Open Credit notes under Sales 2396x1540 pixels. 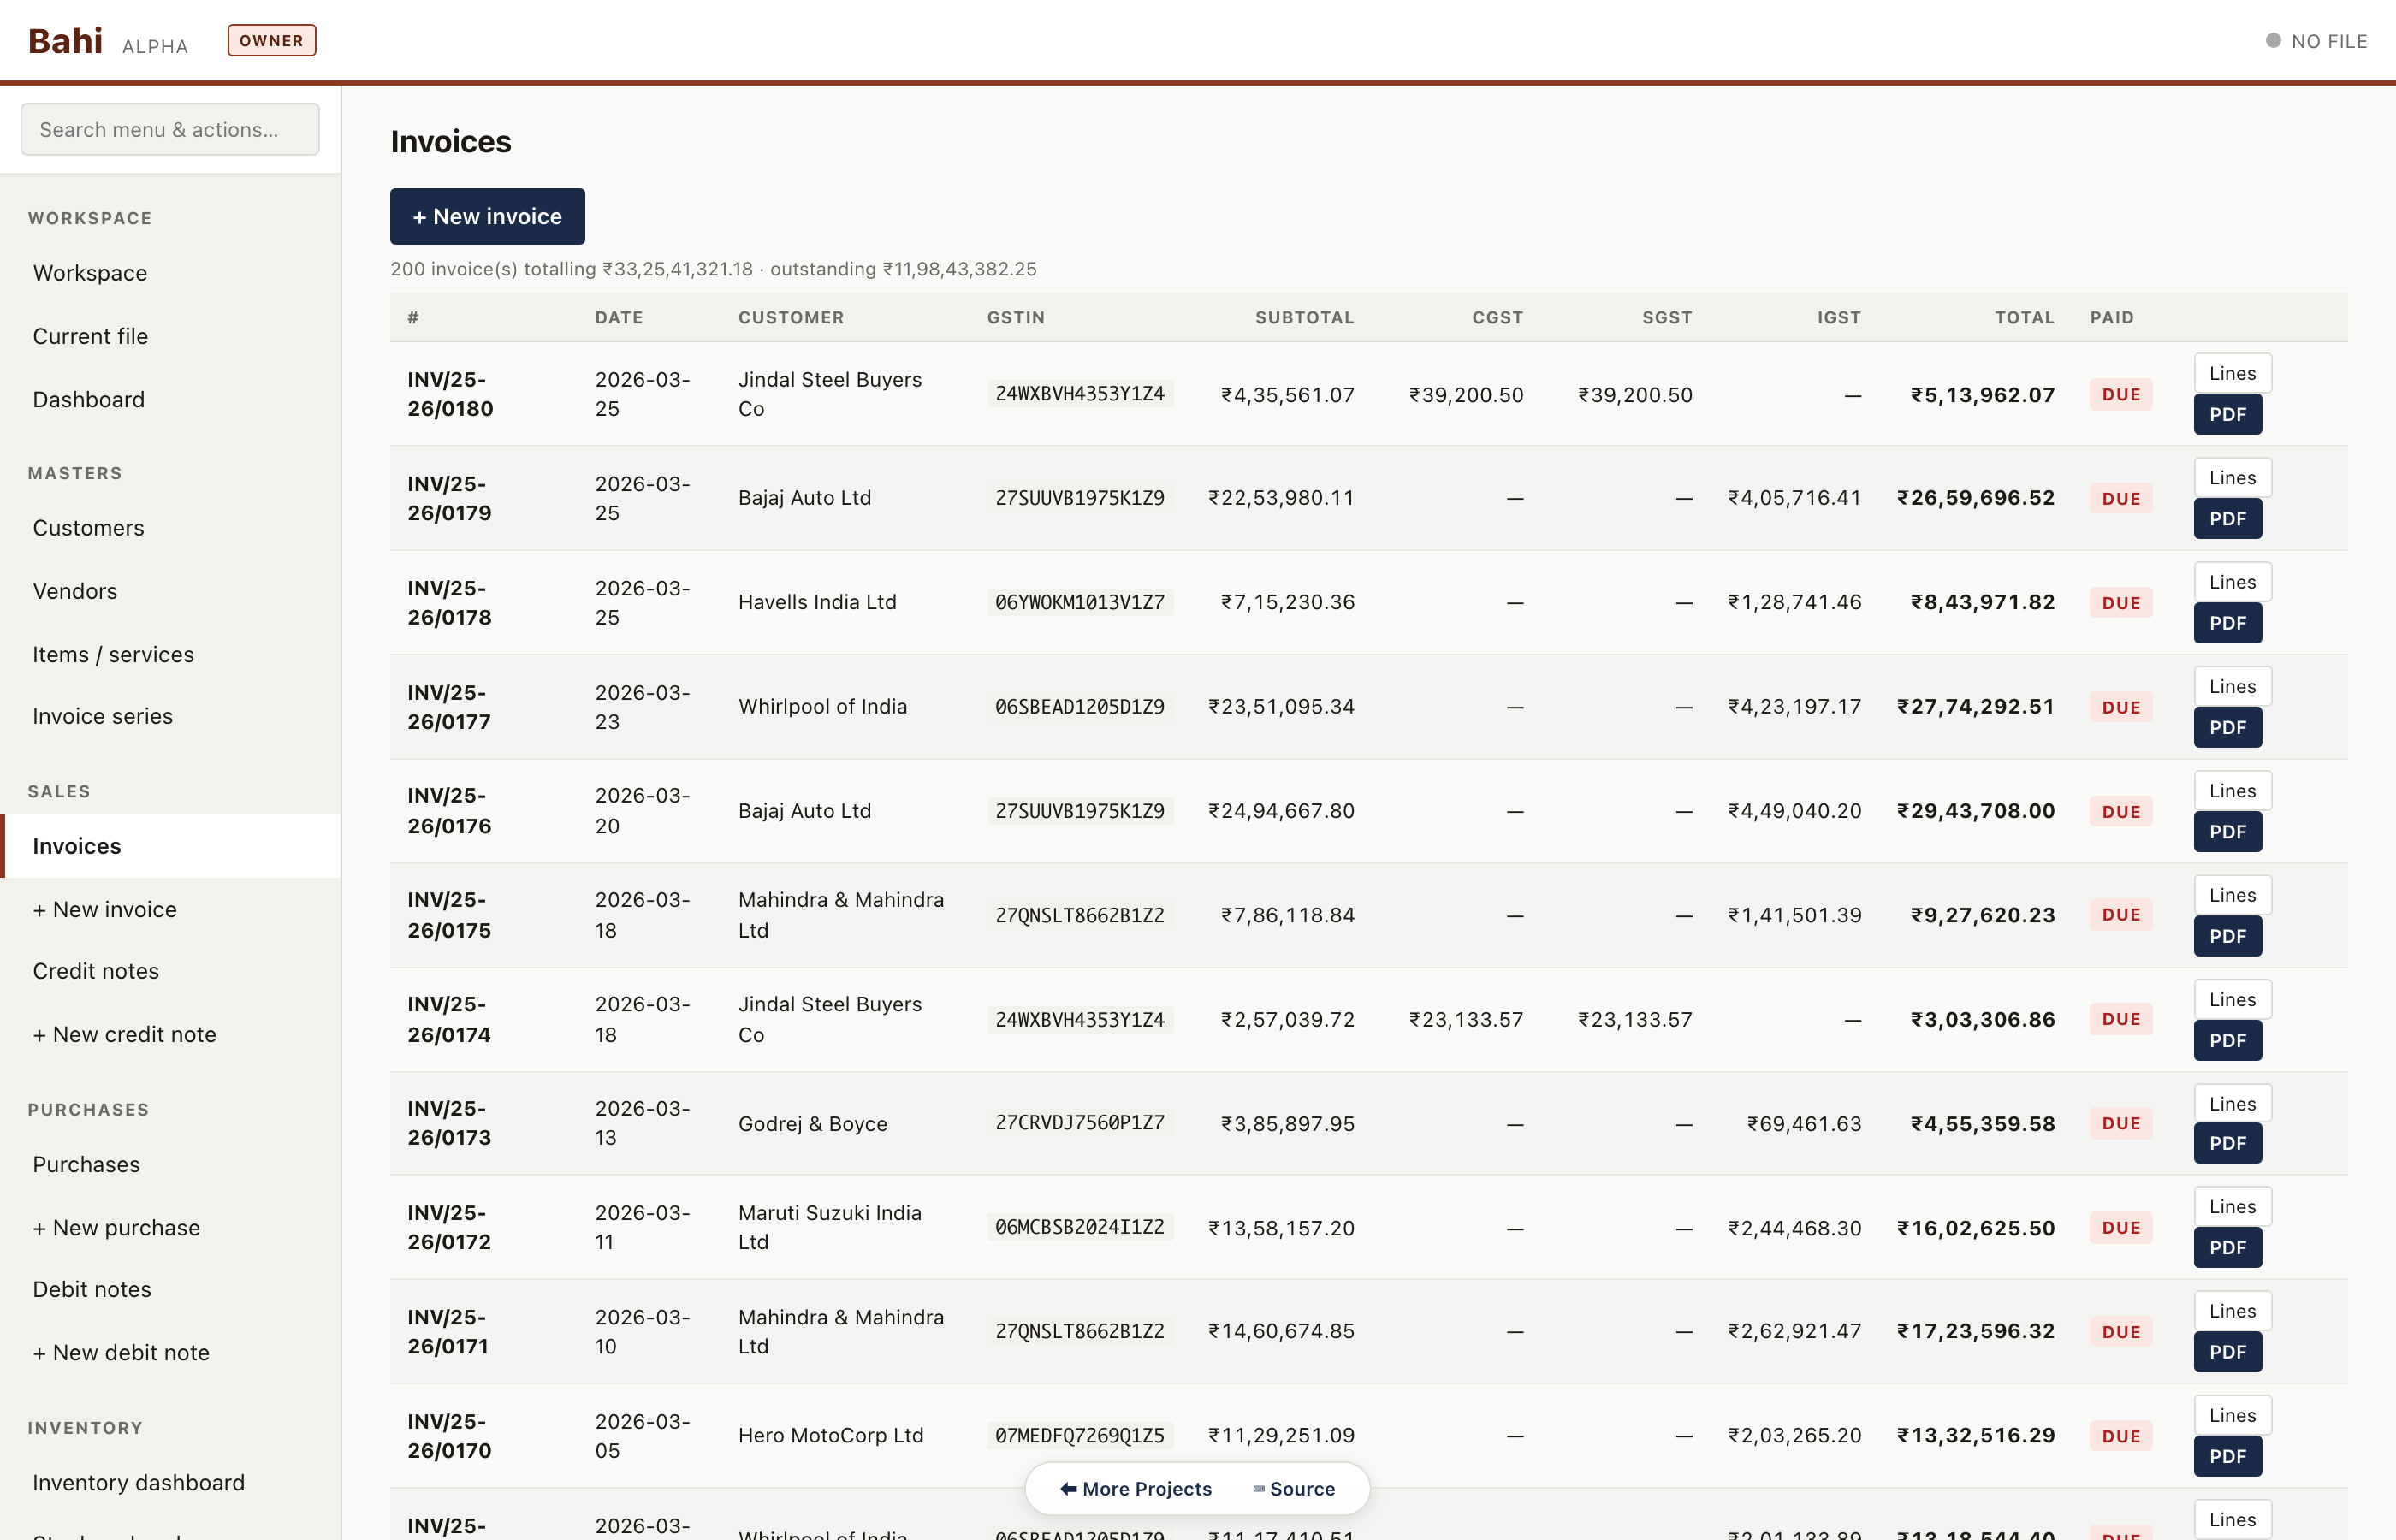pos(95,971)
